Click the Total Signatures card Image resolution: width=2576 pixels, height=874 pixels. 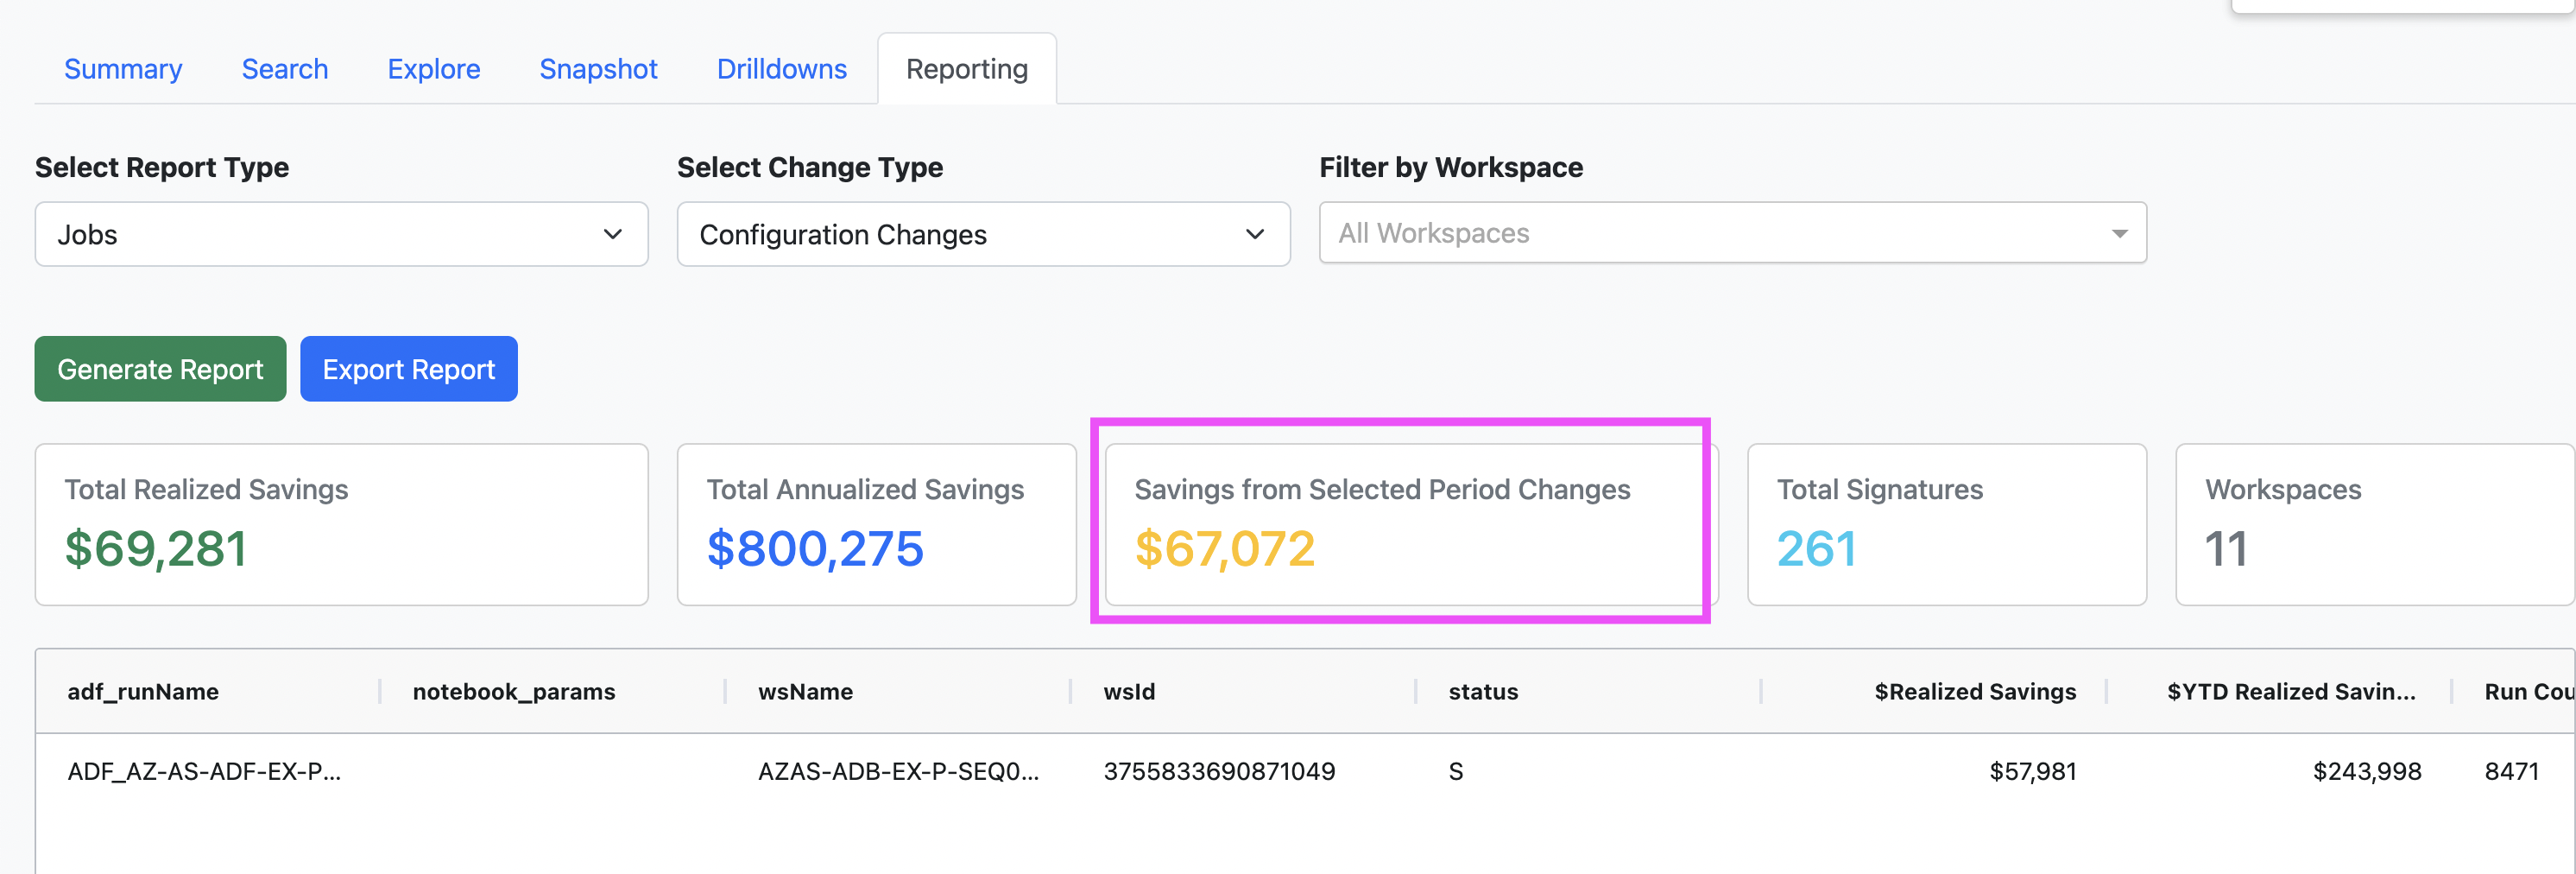[x=1946, y=524]
